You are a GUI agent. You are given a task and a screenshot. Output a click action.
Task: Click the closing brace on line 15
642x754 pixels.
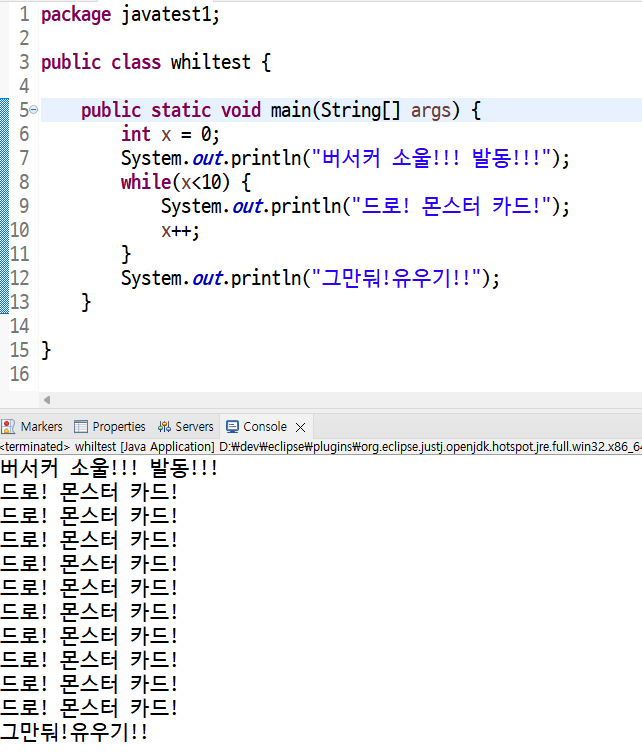[x=46, y=350]
